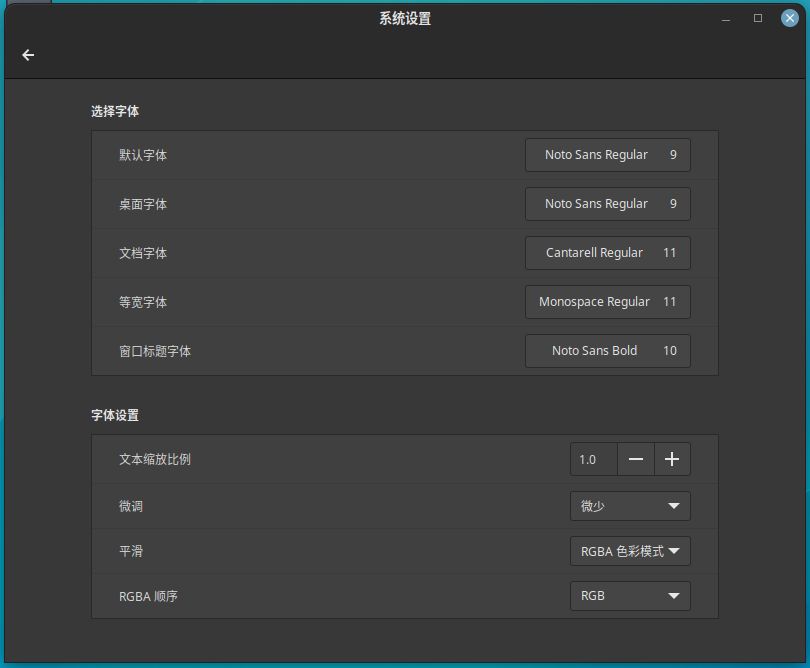
Task: Maximize the 系统设置 window
Action: click(x=758, y=18)
